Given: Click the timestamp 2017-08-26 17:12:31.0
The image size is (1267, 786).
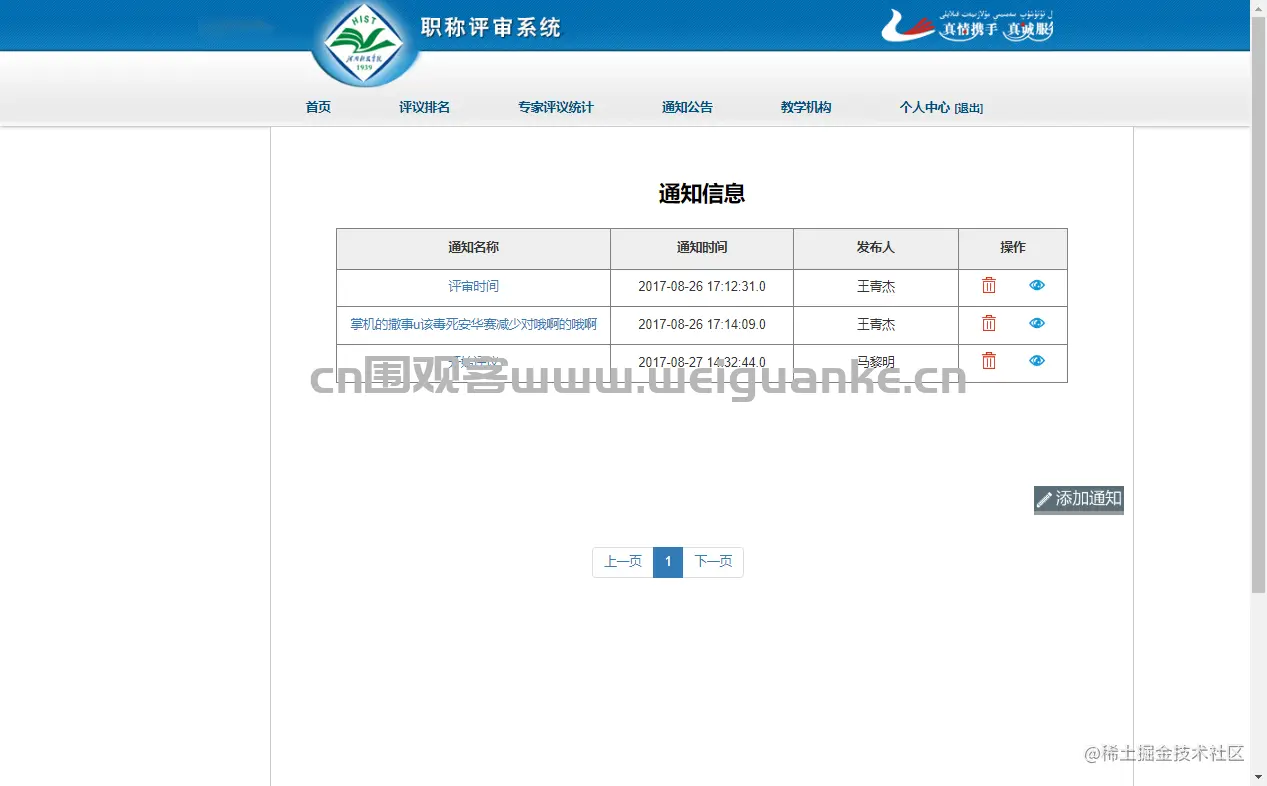Looking at the screenshot, I should click(702, 286).
